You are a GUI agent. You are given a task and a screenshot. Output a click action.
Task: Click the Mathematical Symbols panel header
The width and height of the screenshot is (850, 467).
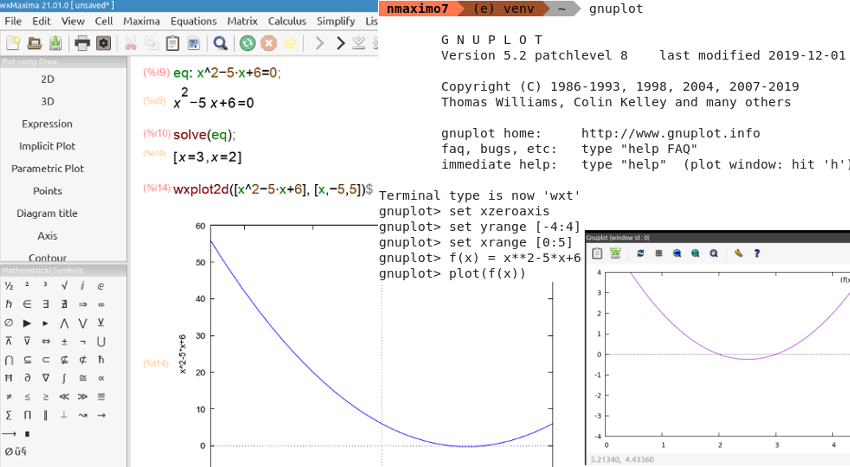coord(63,270)
